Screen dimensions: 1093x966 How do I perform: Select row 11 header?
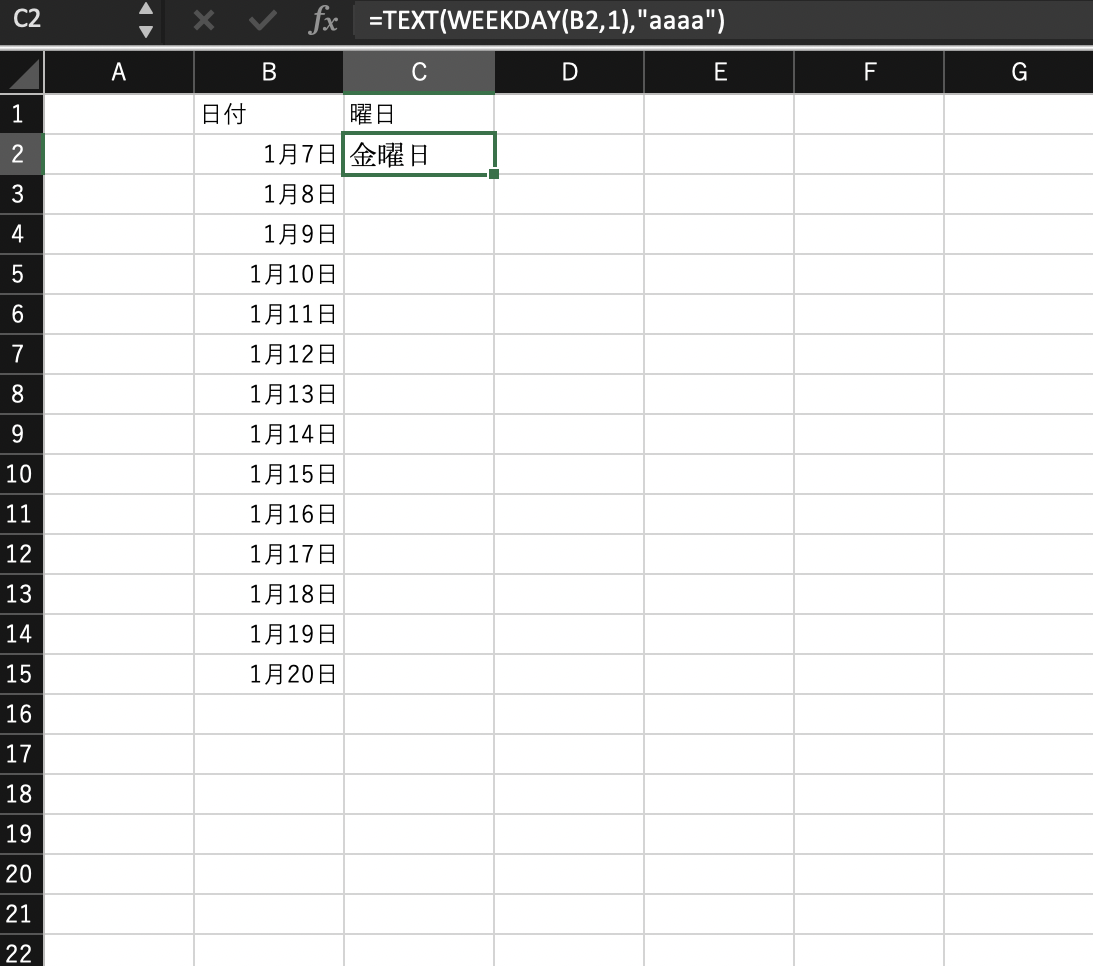click(x=22, y=514)
